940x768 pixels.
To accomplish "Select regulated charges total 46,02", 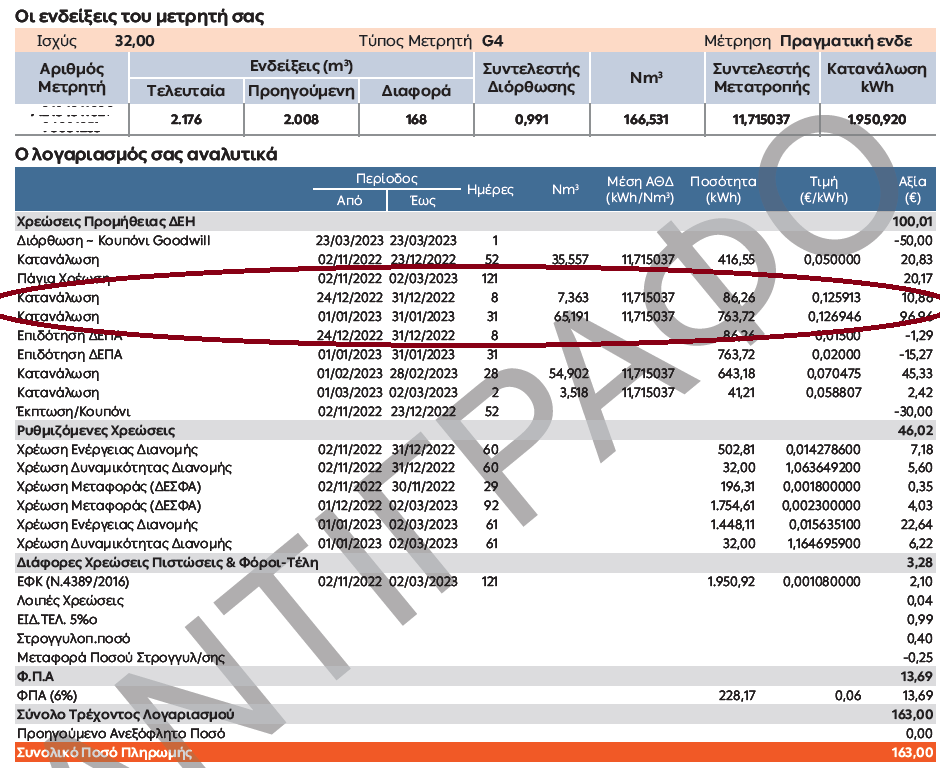I will coord(915,430).
